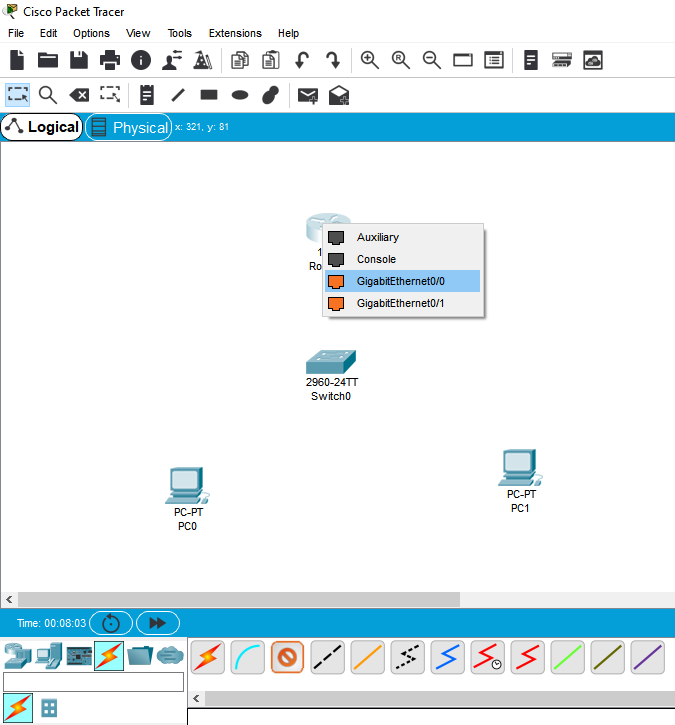The image size is (675, 725).
Task: Click the PC1 computer device
Action: (520, 467)
